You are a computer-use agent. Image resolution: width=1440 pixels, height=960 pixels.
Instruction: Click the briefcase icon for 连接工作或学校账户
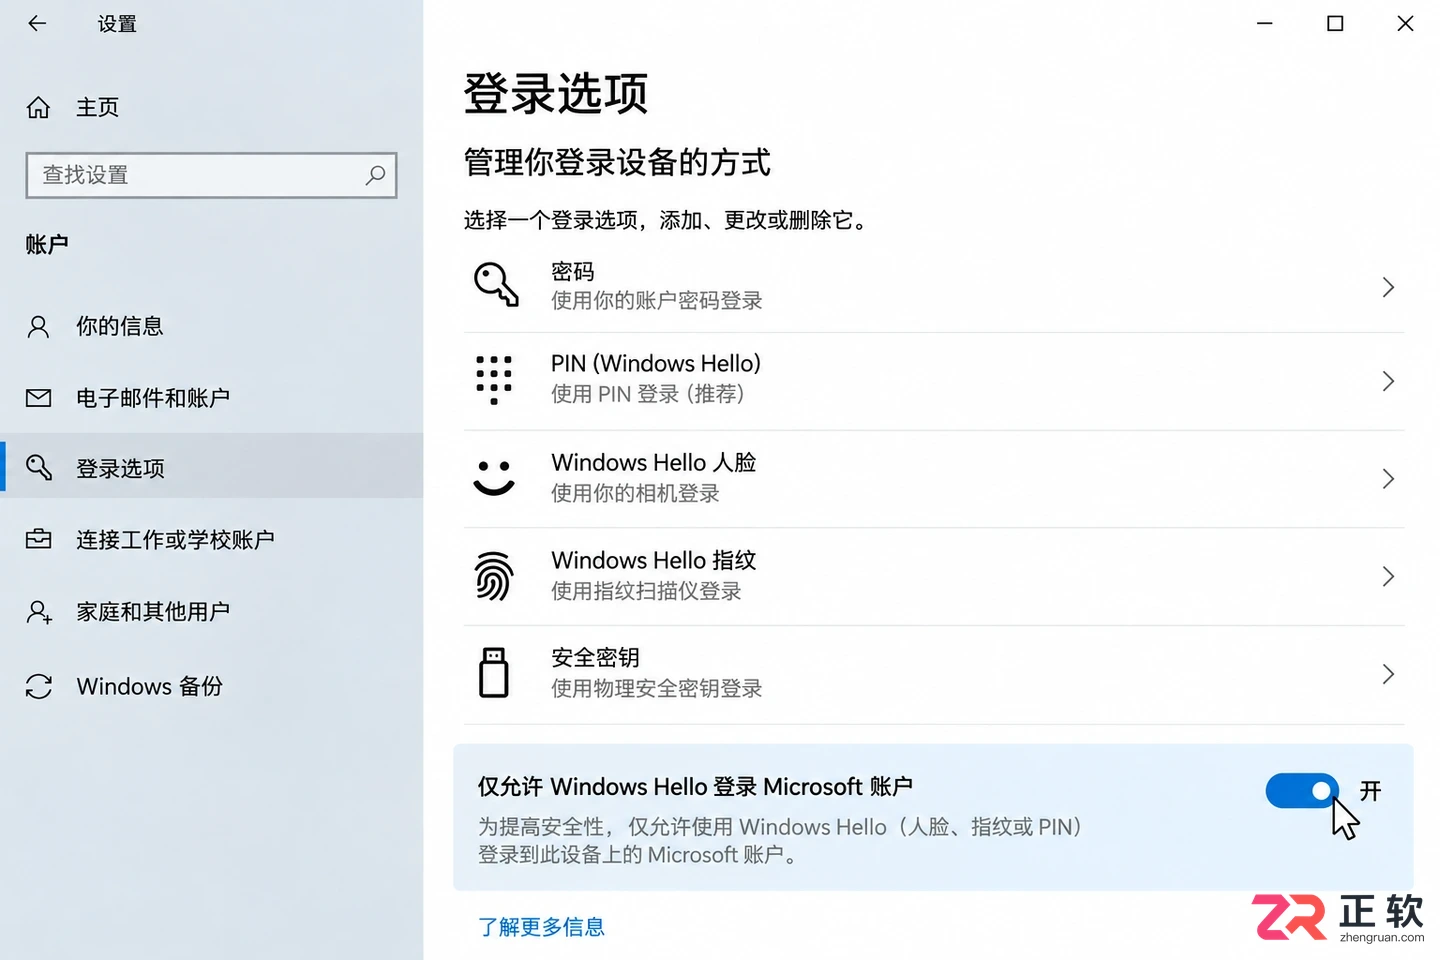[x=38, y=539]
